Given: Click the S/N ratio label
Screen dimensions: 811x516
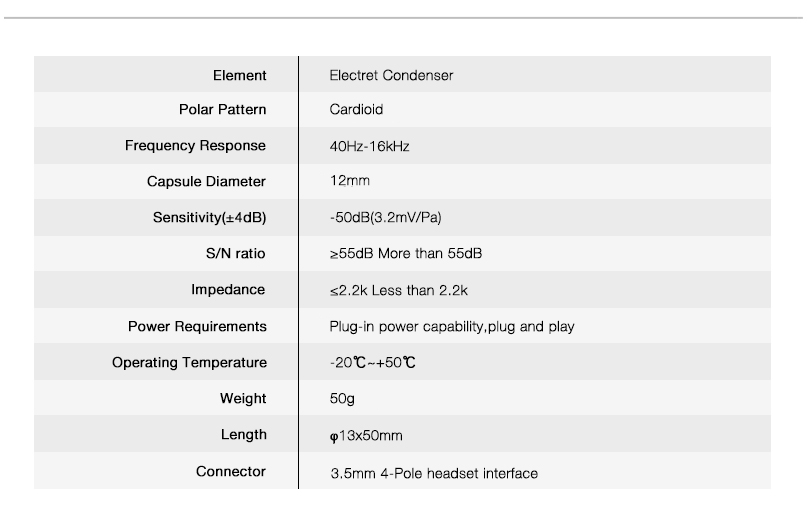Looking at the screenshot, I should [x=235, y=253].
